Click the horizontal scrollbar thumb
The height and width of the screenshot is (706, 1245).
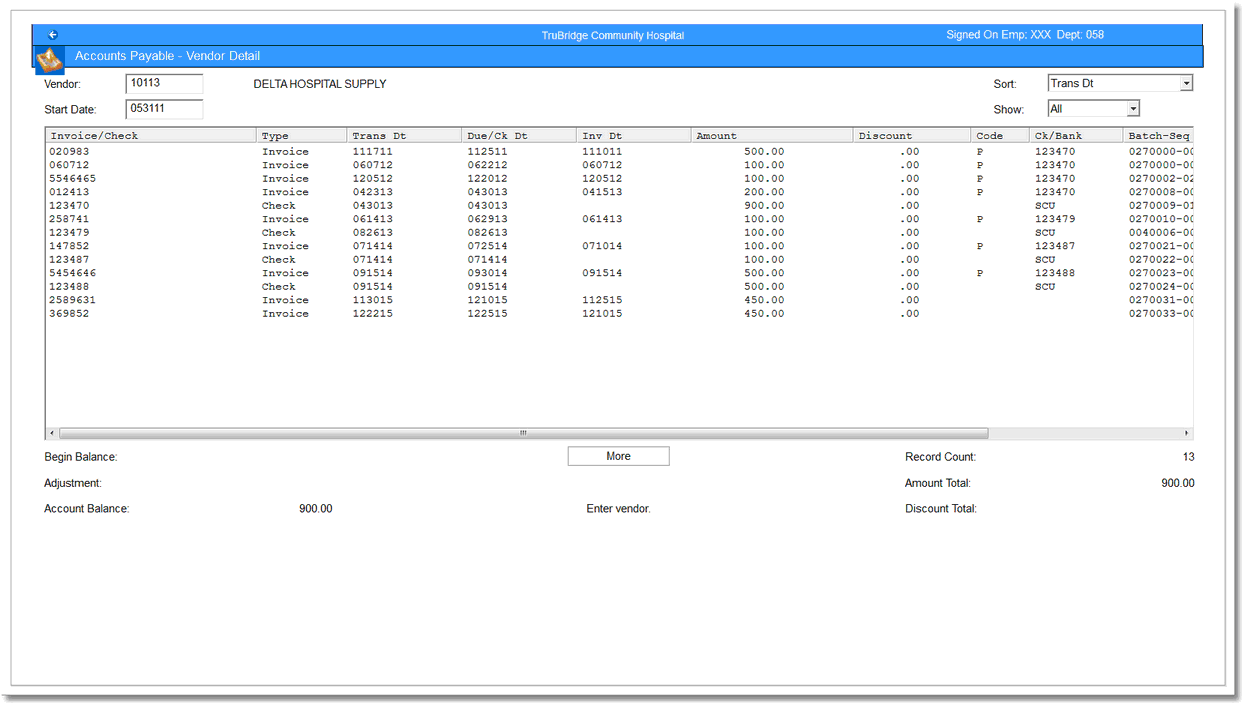(523, 433)
